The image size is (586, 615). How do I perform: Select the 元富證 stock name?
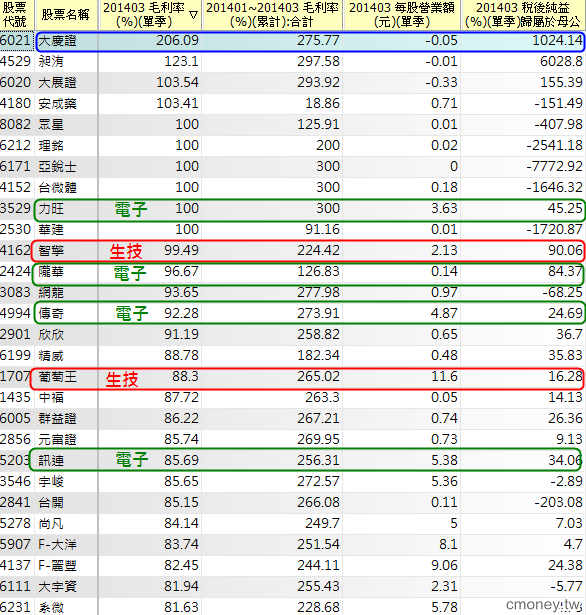point(57,440)
